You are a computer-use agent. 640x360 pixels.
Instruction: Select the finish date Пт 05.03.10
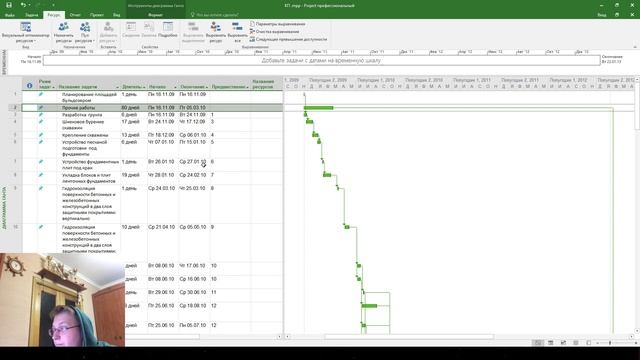(193, 108)
